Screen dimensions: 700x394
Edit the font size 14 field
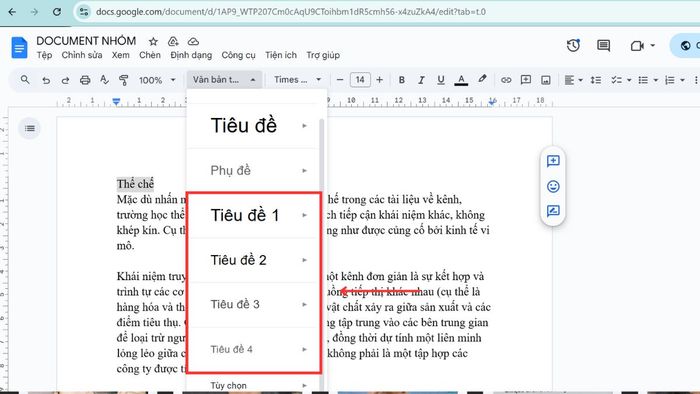[360, 80]
